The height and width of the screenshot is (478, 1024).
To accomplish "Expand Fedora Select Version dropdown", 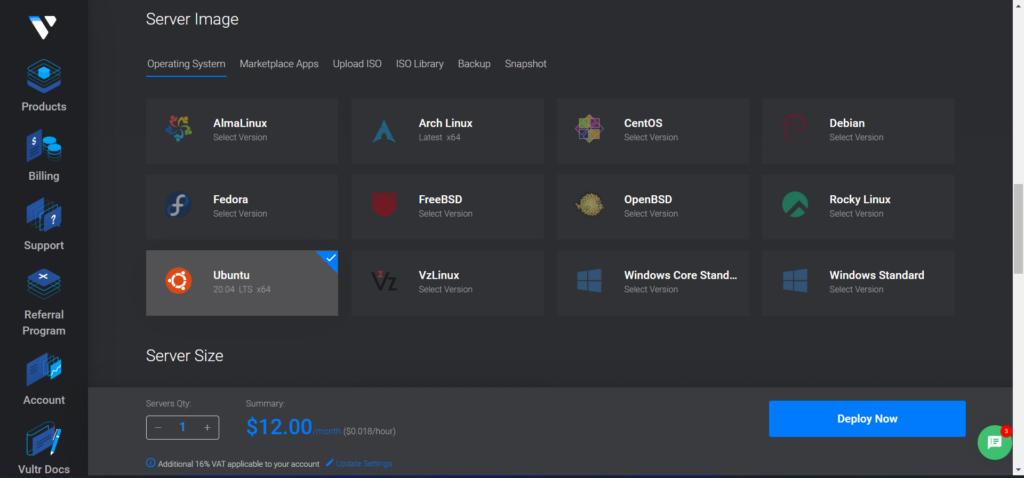I will pos(240,214).
